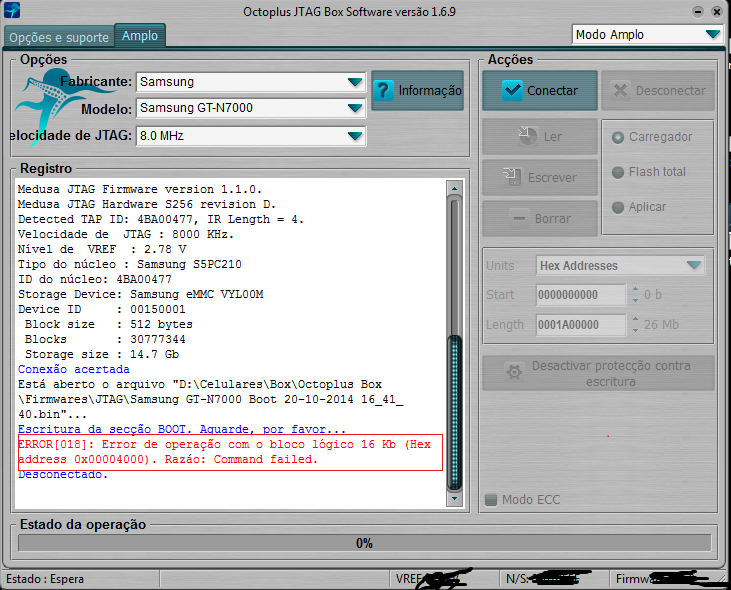Click the Length field stepper arrows

click(635, 325)
